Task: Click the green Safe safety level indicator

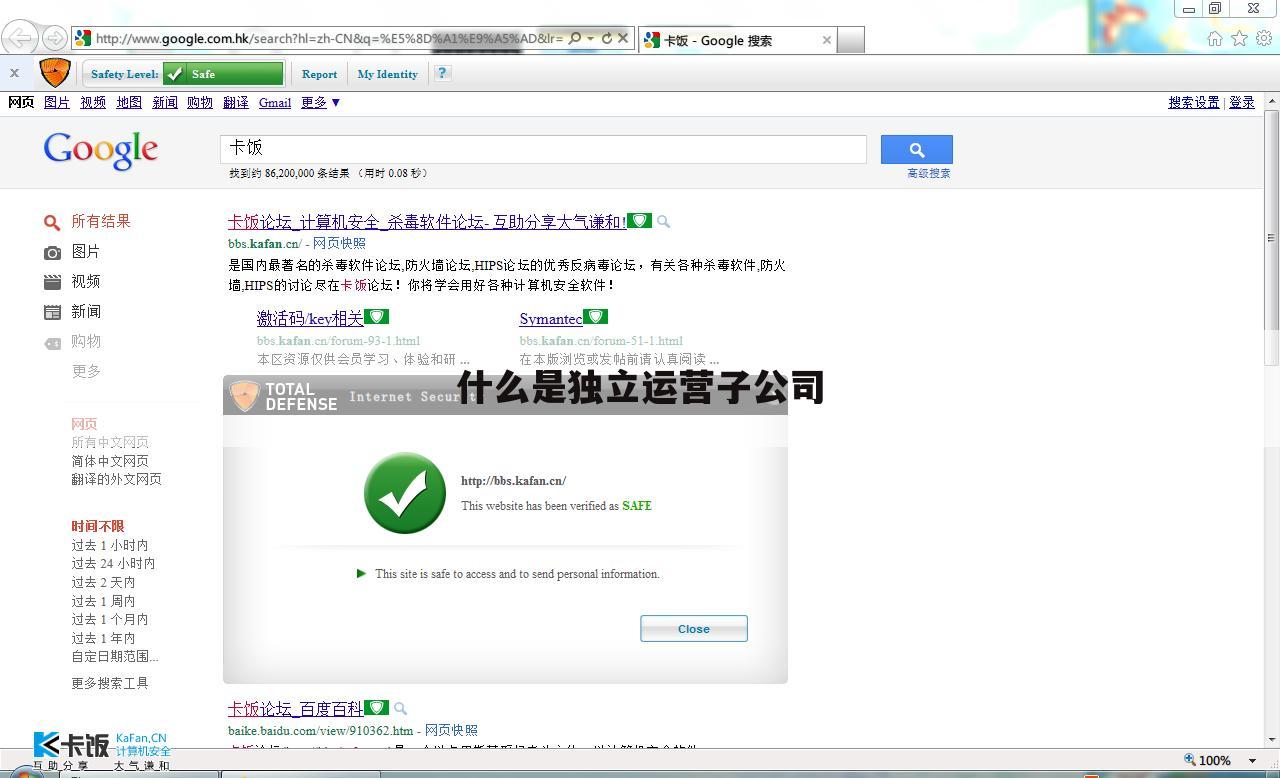Action: point(223,74)
